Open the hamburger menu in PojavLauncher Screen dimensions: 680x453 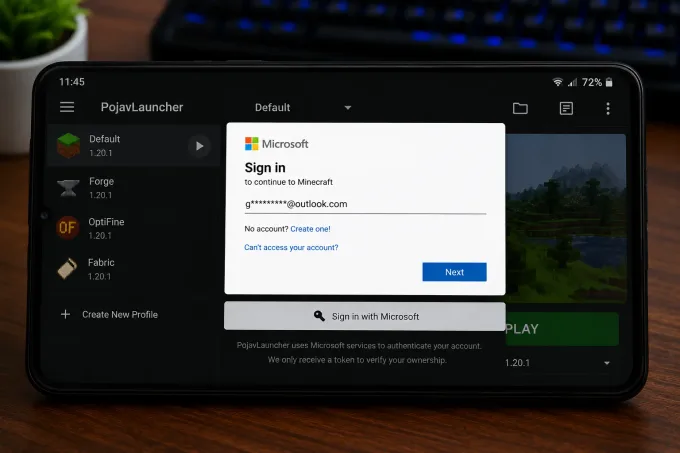(x=67, y=107)
